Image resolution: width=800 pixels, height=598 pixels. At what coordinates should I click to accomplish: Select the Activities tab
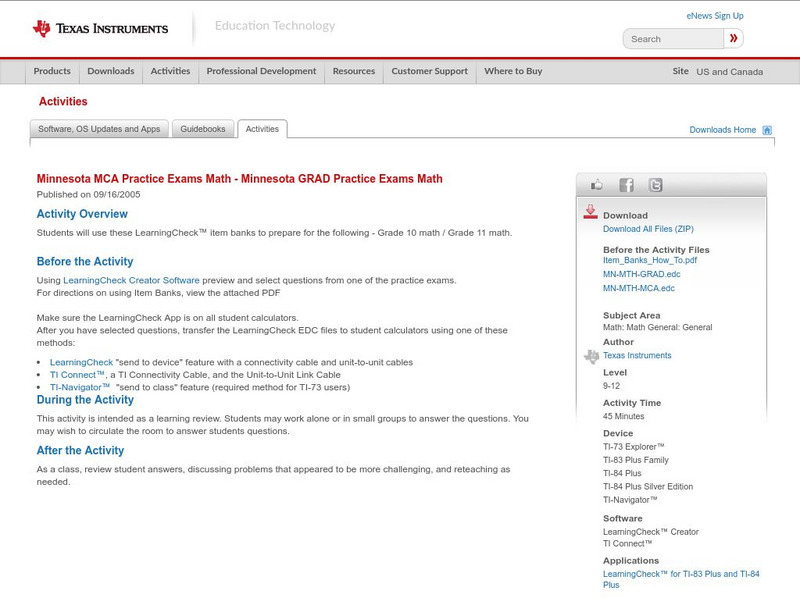(264, 128)
